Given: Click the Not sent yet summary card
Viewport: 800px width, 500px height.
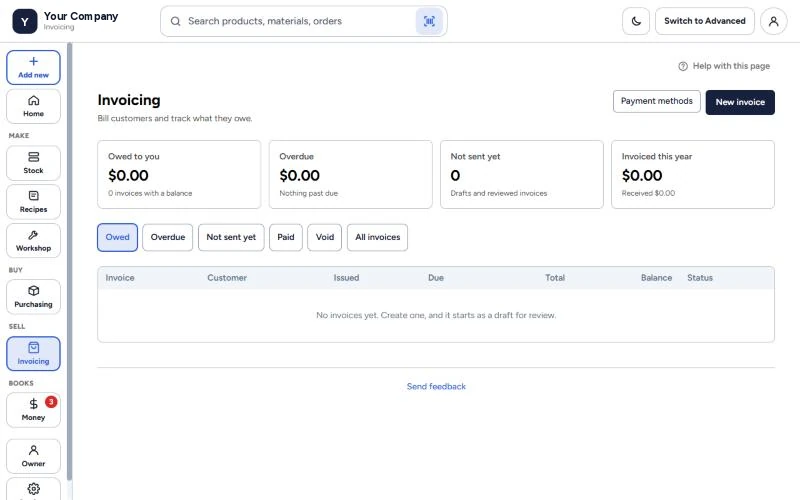Looking at the screenshot, I should (x=521, y=174).
